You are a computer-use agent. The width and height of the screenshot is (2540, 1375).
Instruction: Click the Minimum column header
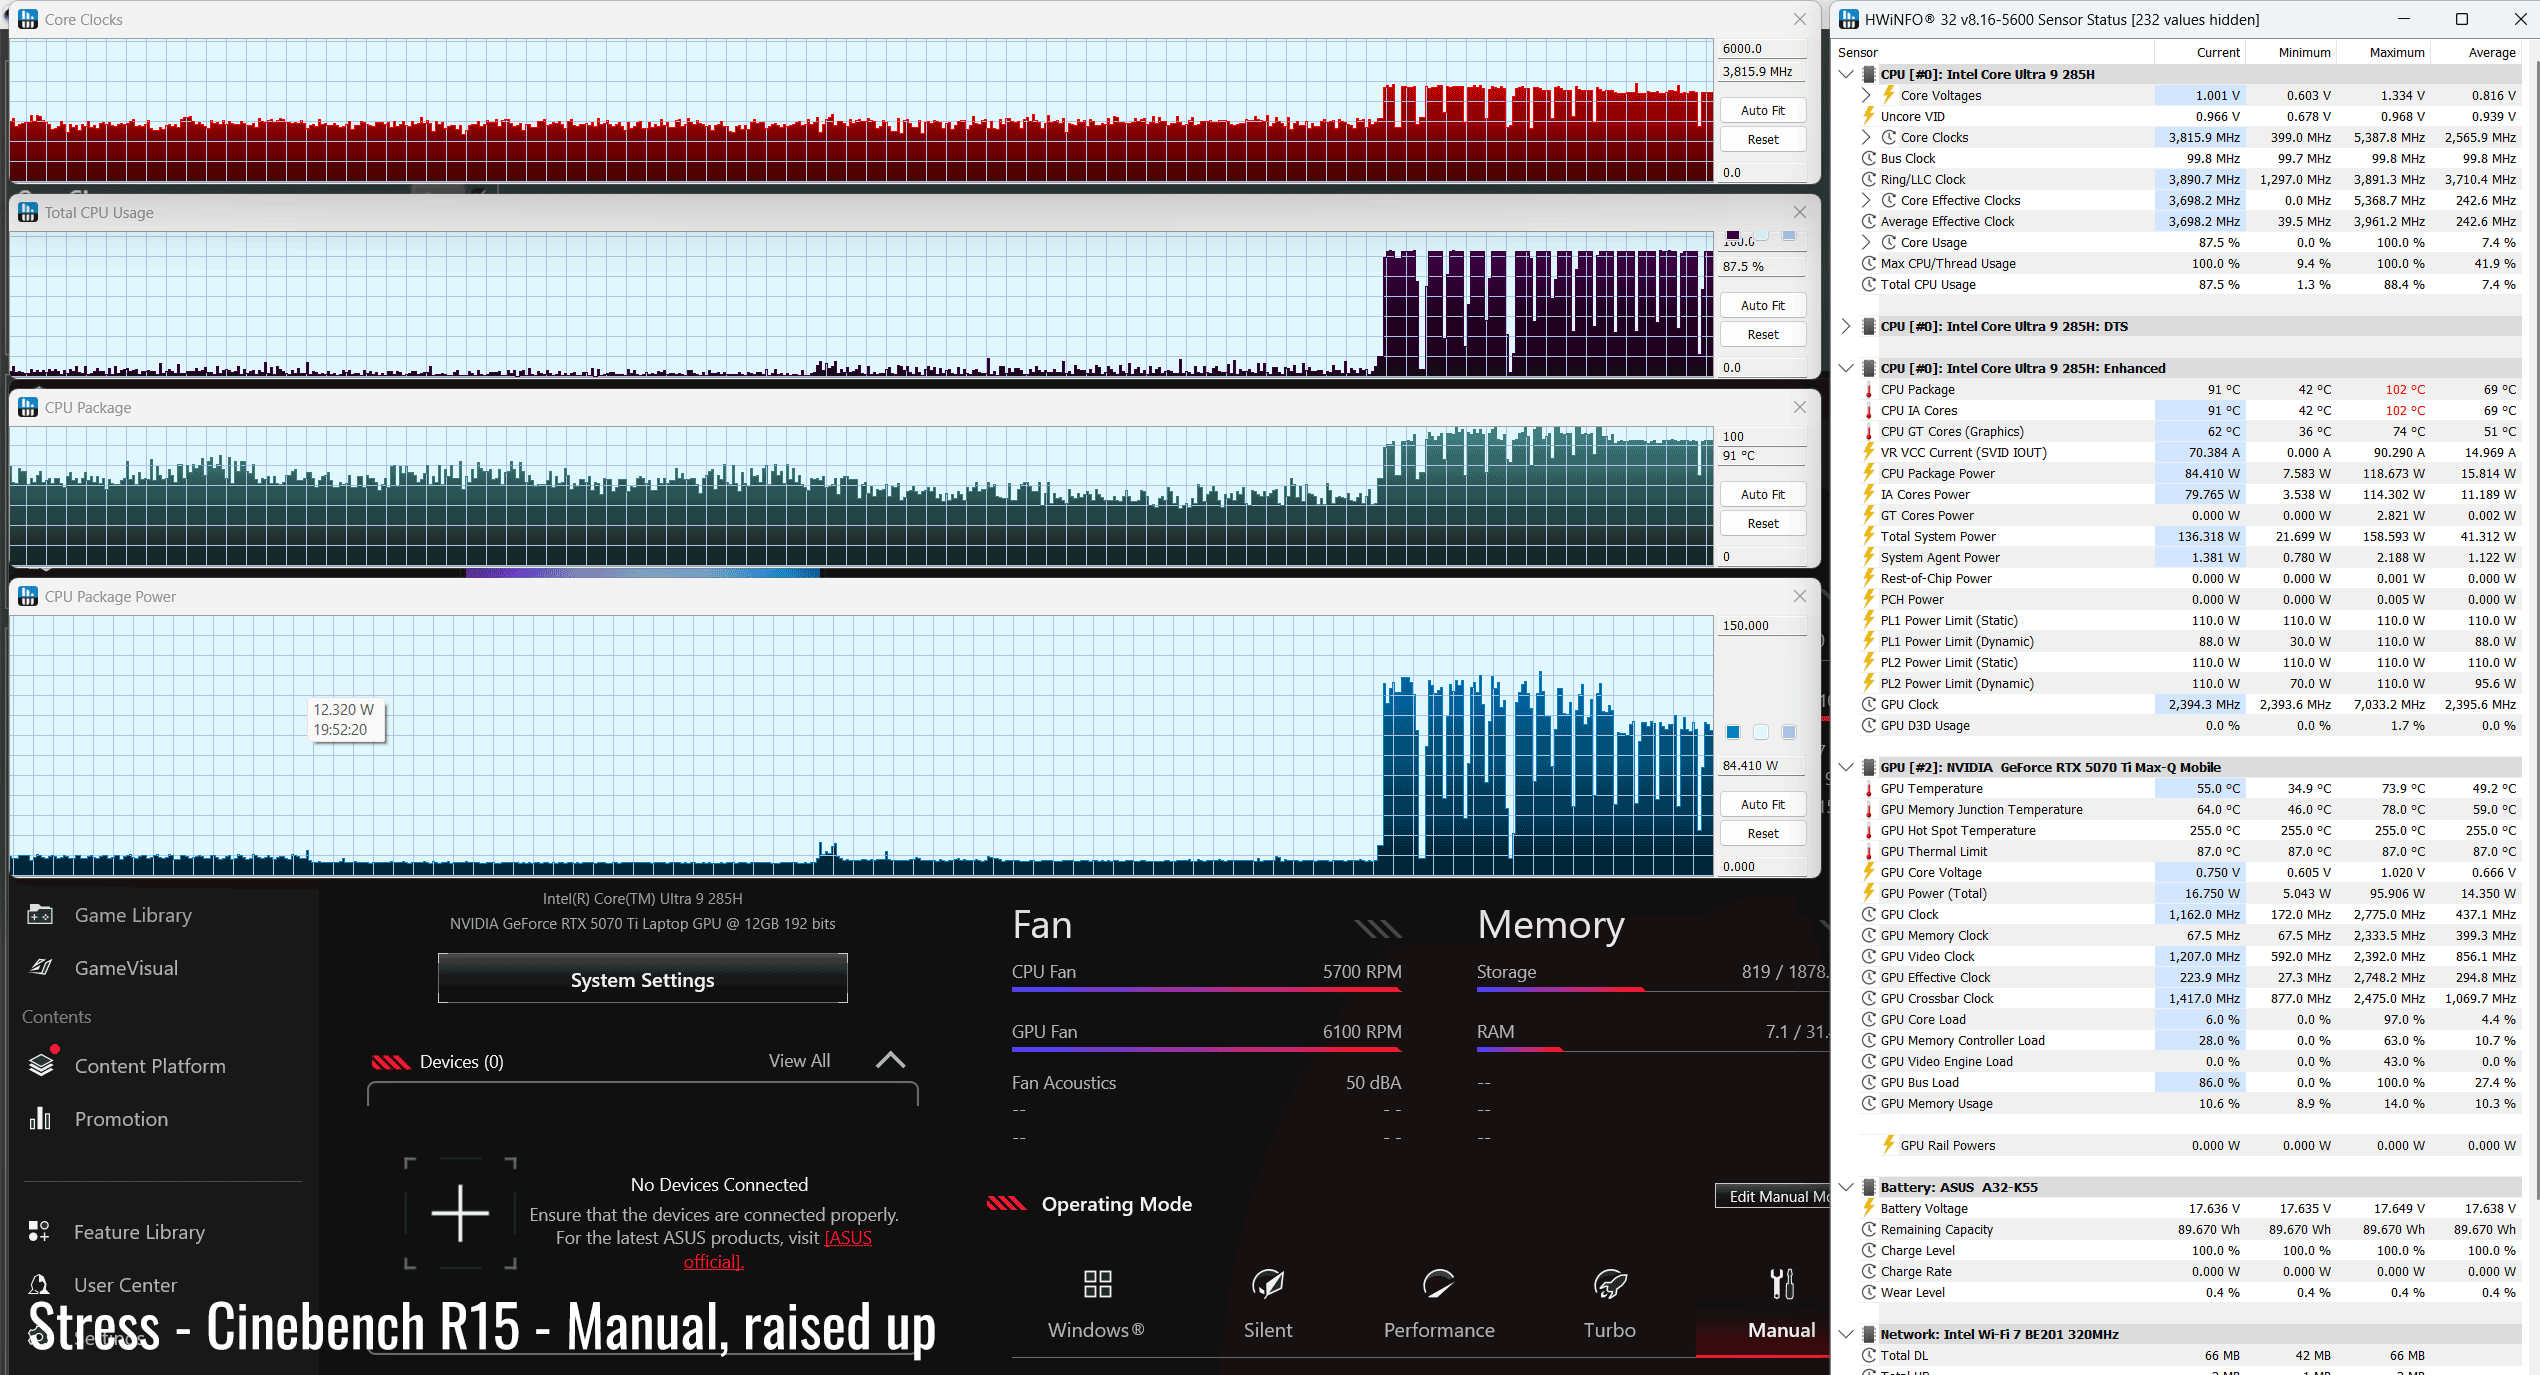click(2291, 52)
